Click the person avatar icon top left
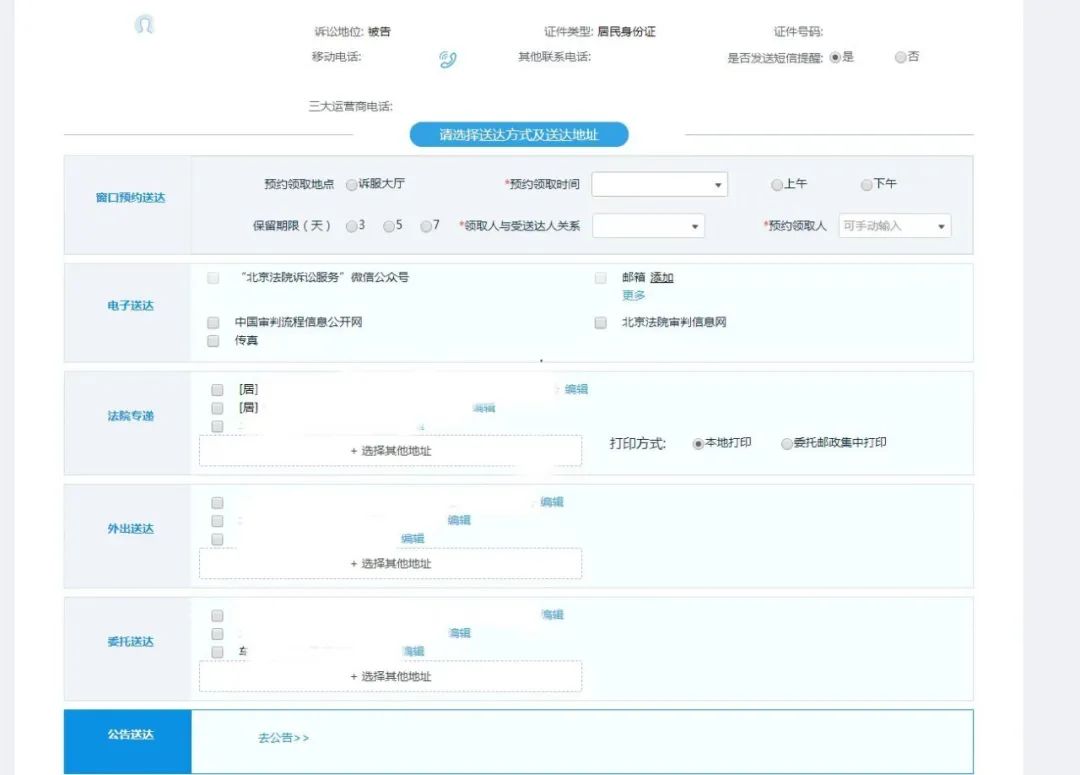This screenshot has width=1080, height=775. coord(145,24)
